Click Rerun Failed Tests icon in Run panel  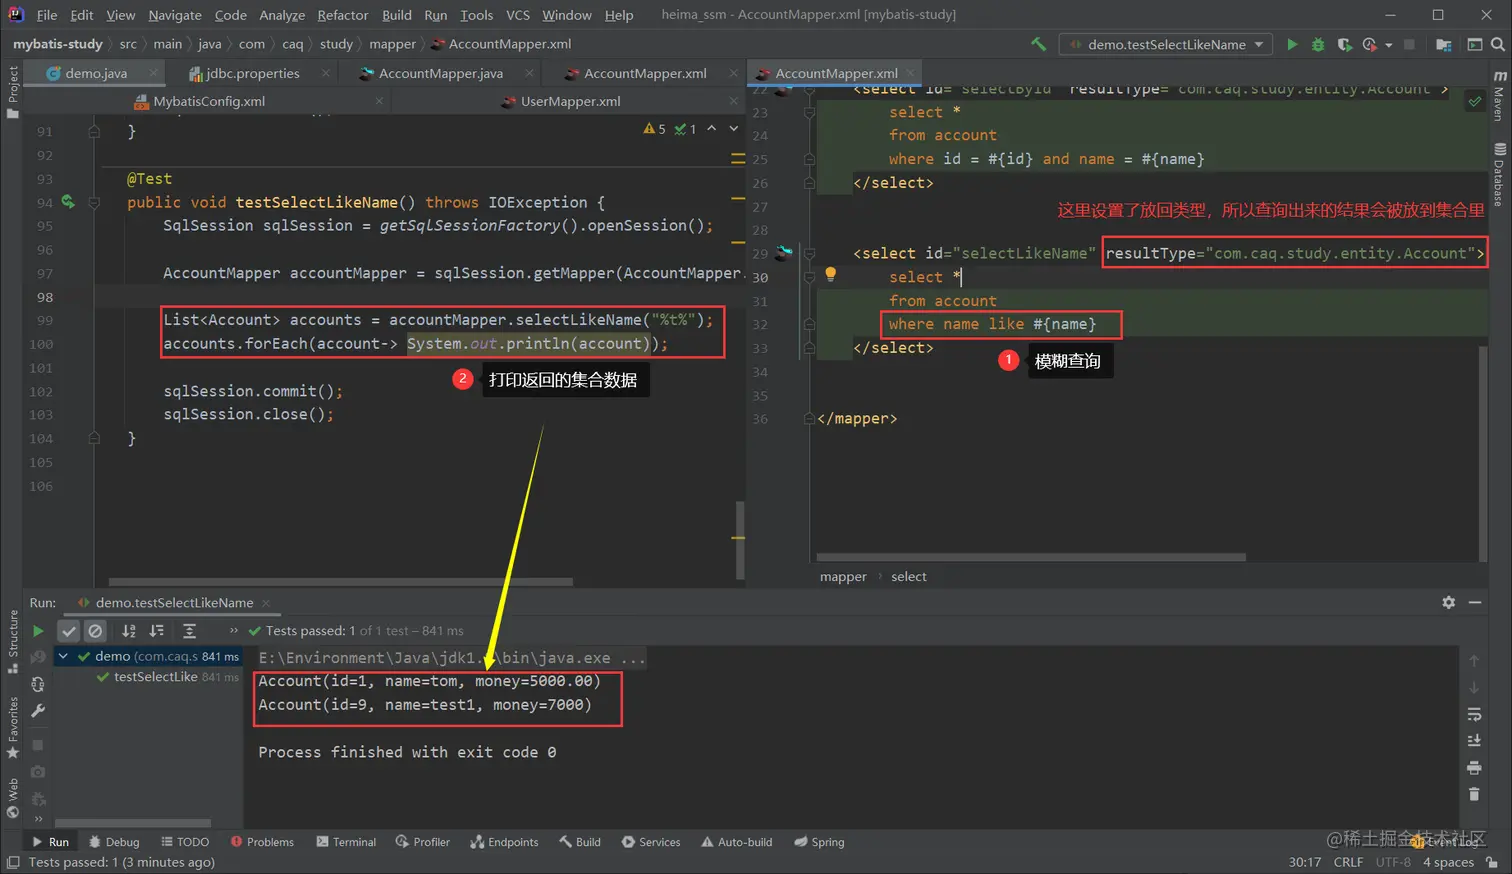coord(38,657)
